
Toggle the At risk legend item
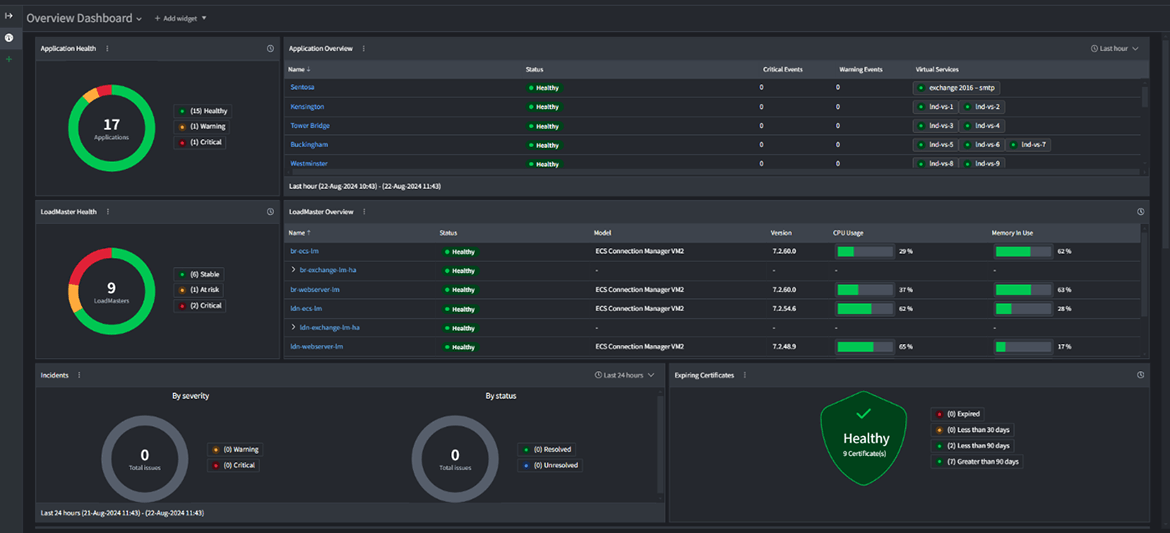[x=201, y=290]
